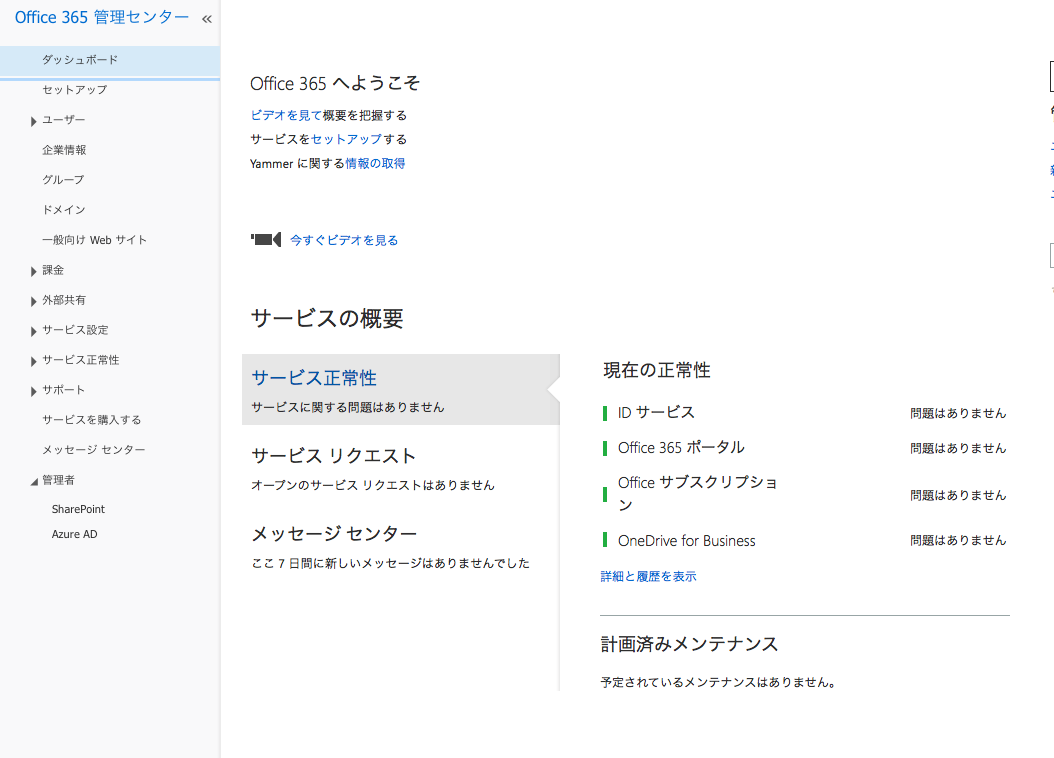The height and width of the screenshot is (758, 1054).
Task: Select the サービス正常性 overview tab
Action: point(401,389)
